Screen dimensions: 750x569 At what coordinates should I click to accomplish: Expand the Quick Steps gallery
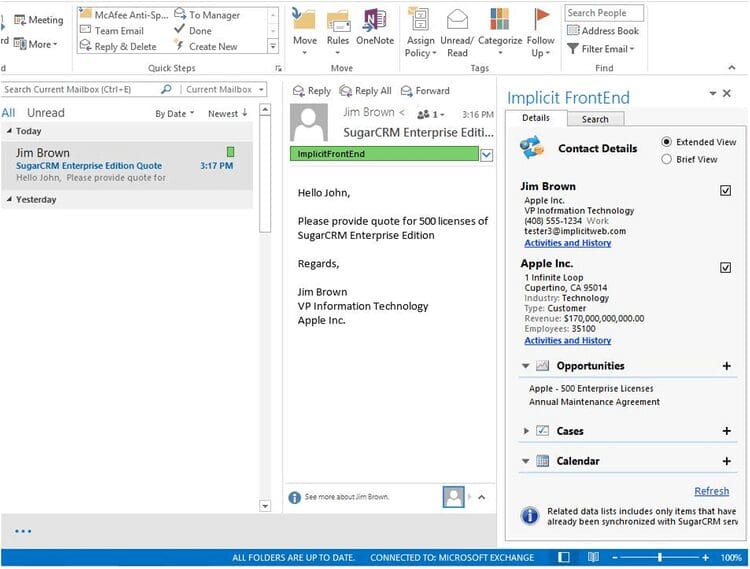(x=273, y=46)
